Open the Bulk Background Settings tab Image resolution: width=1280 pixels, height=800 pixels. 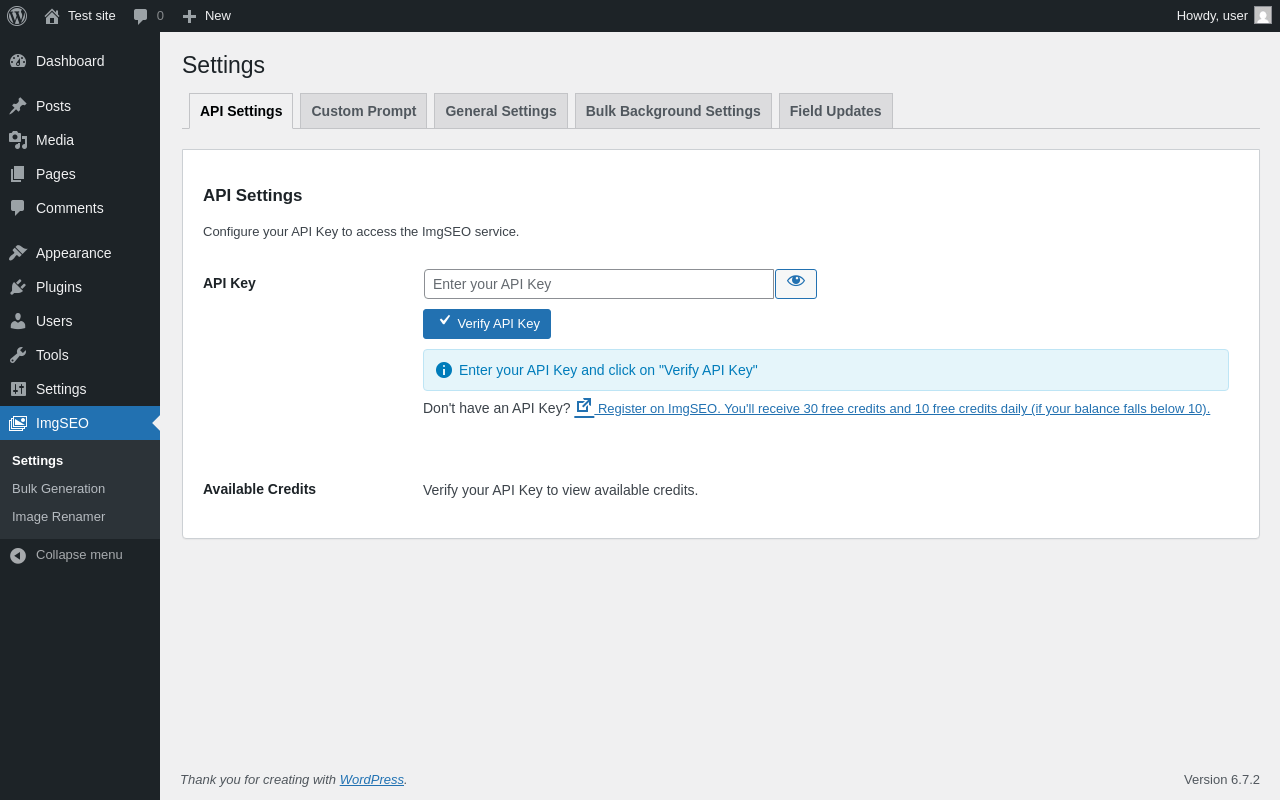[x=673, y=111]
